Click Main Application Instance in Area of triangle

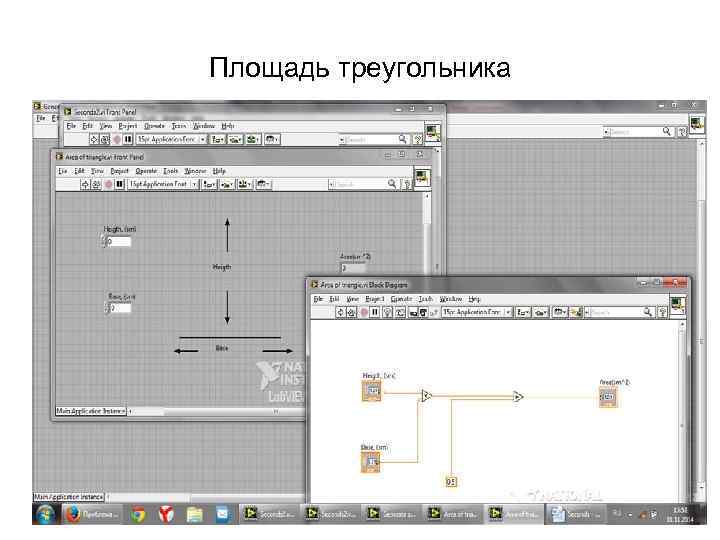[90, 411]
